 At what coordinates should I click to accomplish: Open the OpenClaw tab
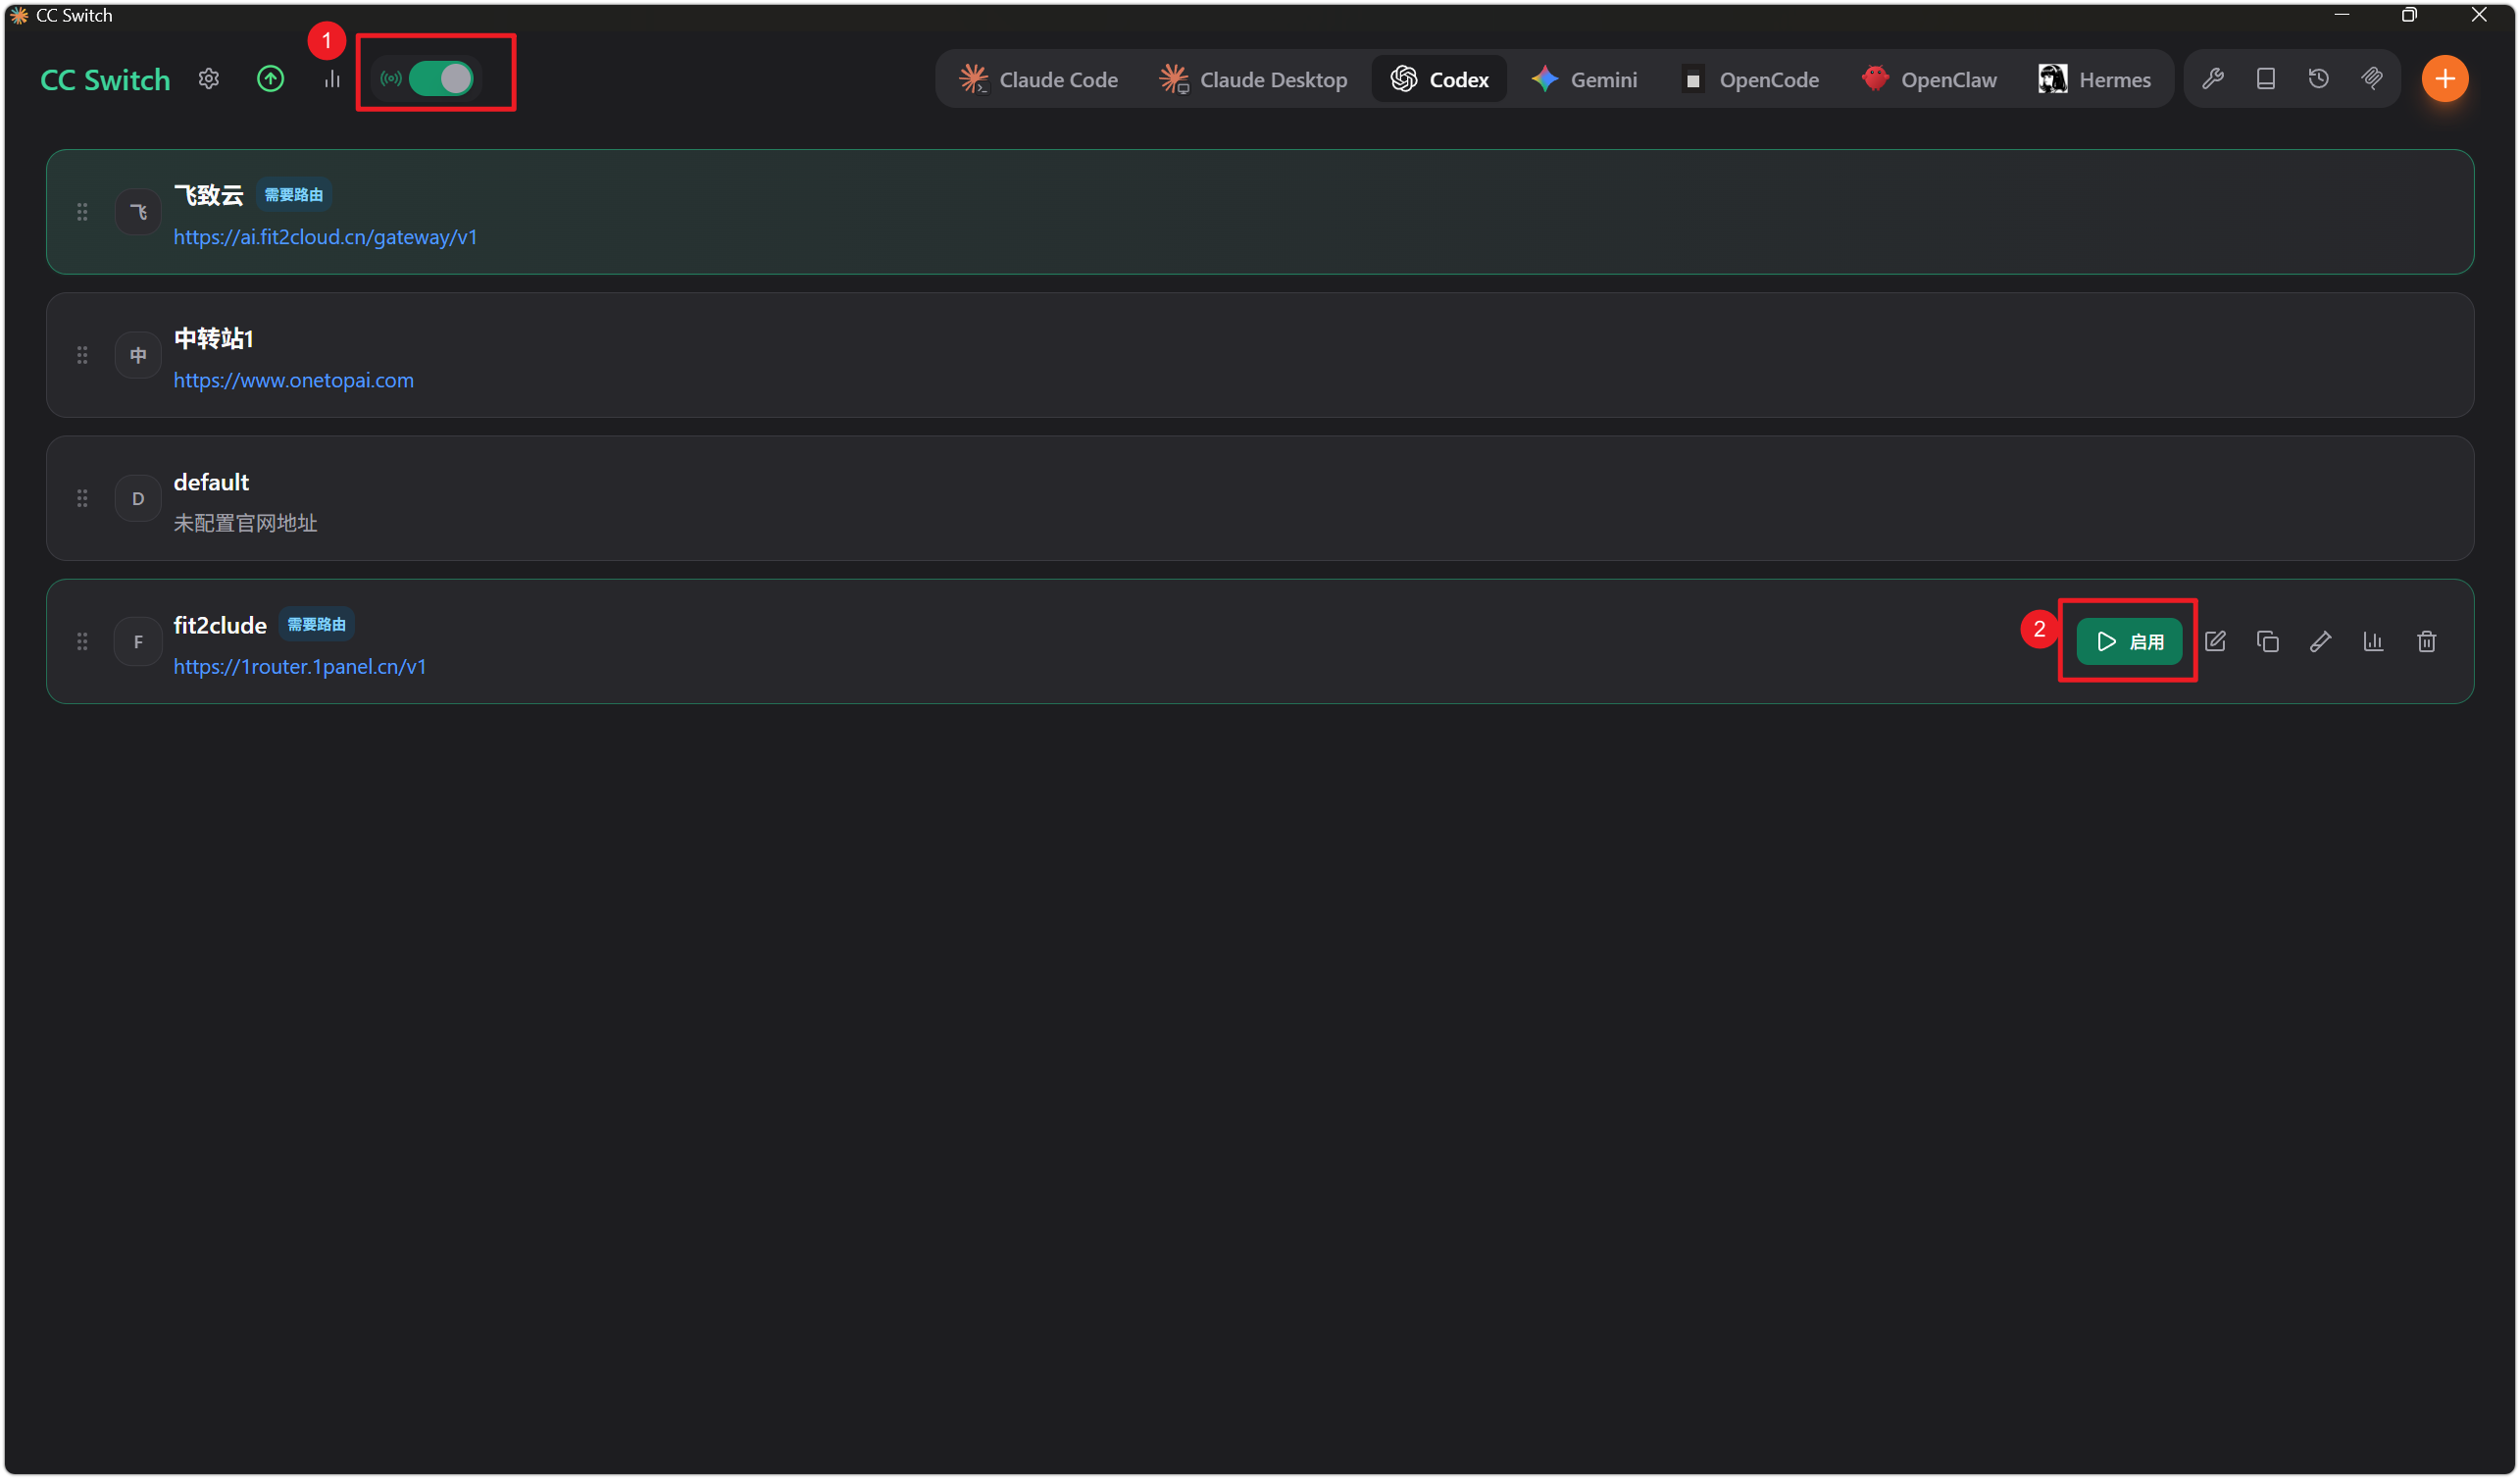[x=1929, y=79]
